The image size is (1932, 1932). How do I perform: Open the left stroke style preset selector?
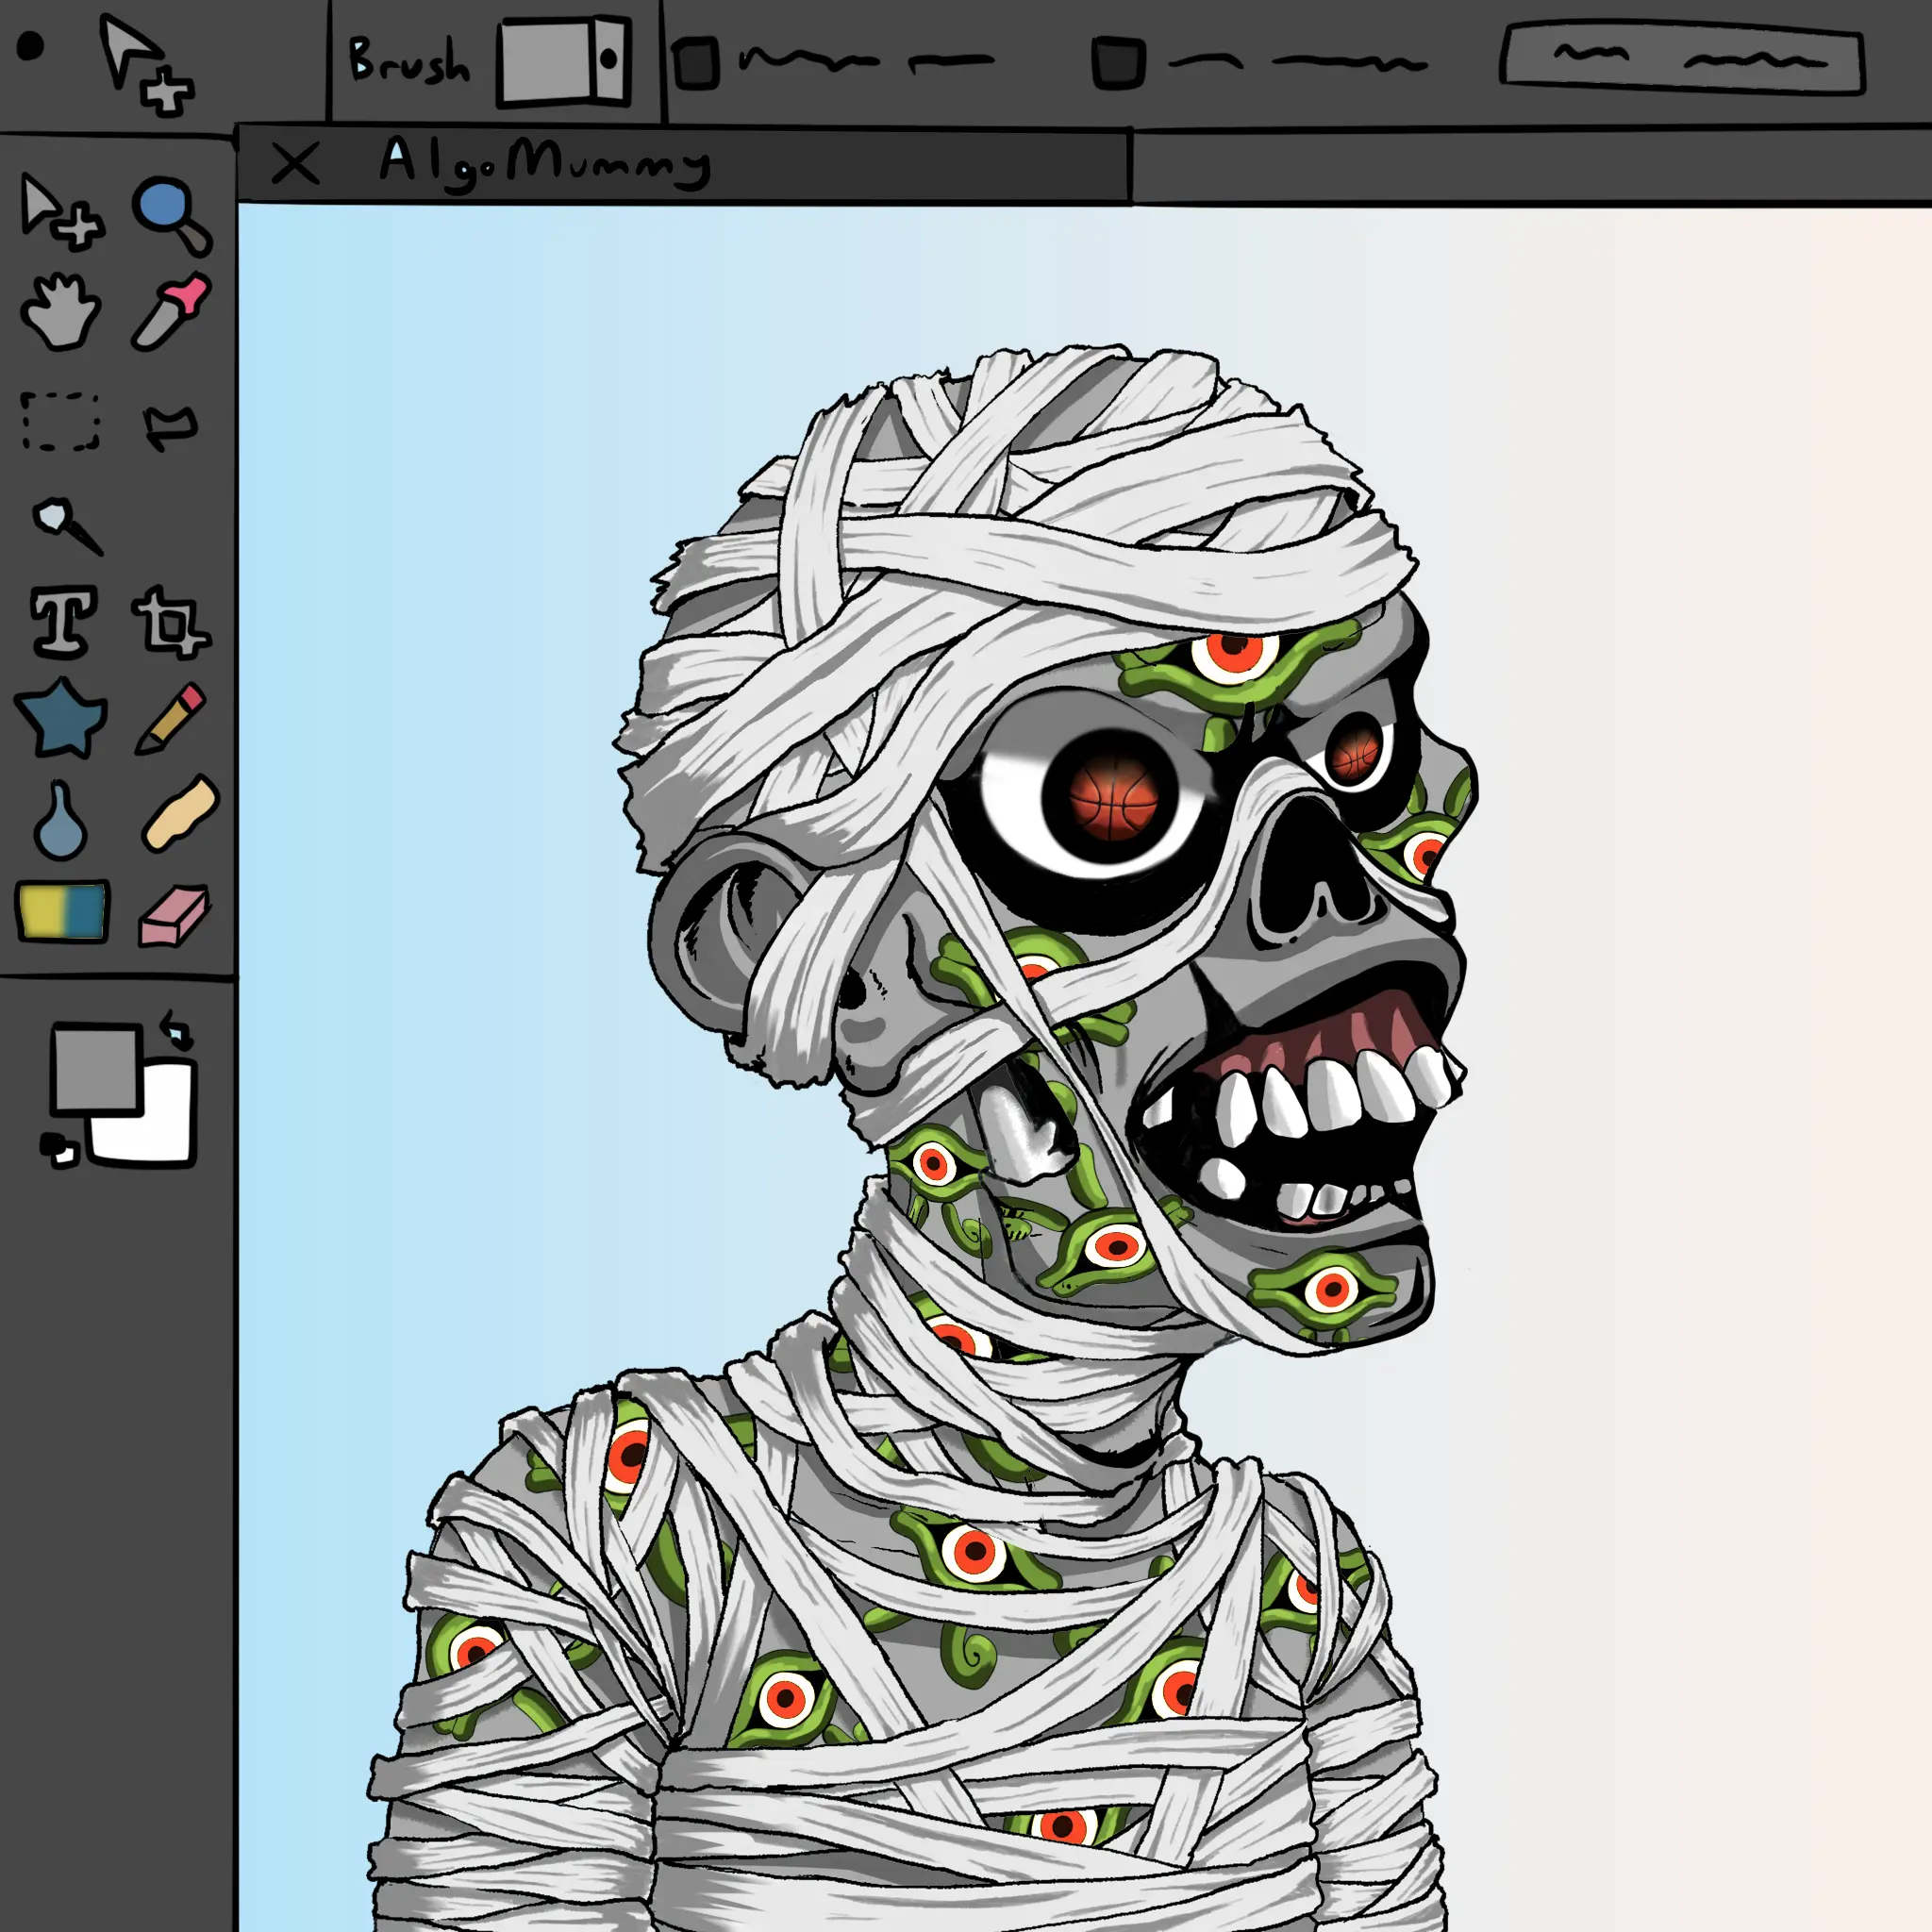[x=700, y=62]
